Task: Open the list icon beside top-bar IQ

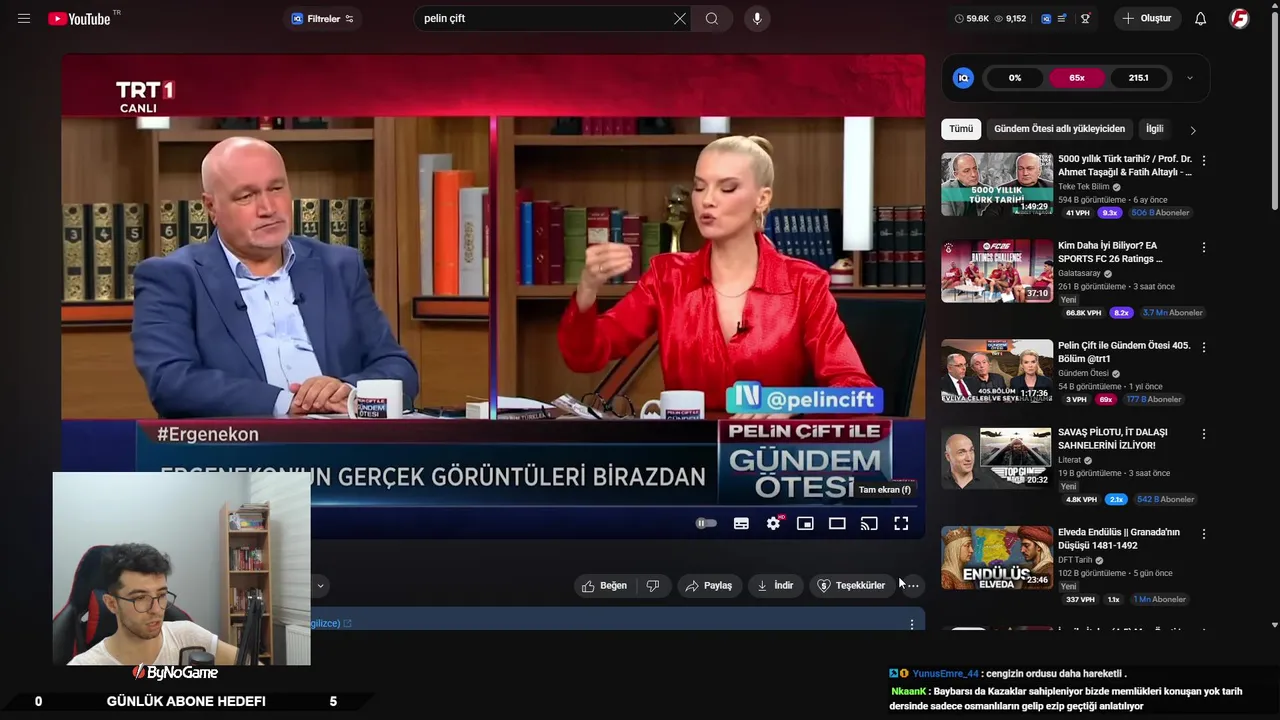Action: pos(1062,18)
